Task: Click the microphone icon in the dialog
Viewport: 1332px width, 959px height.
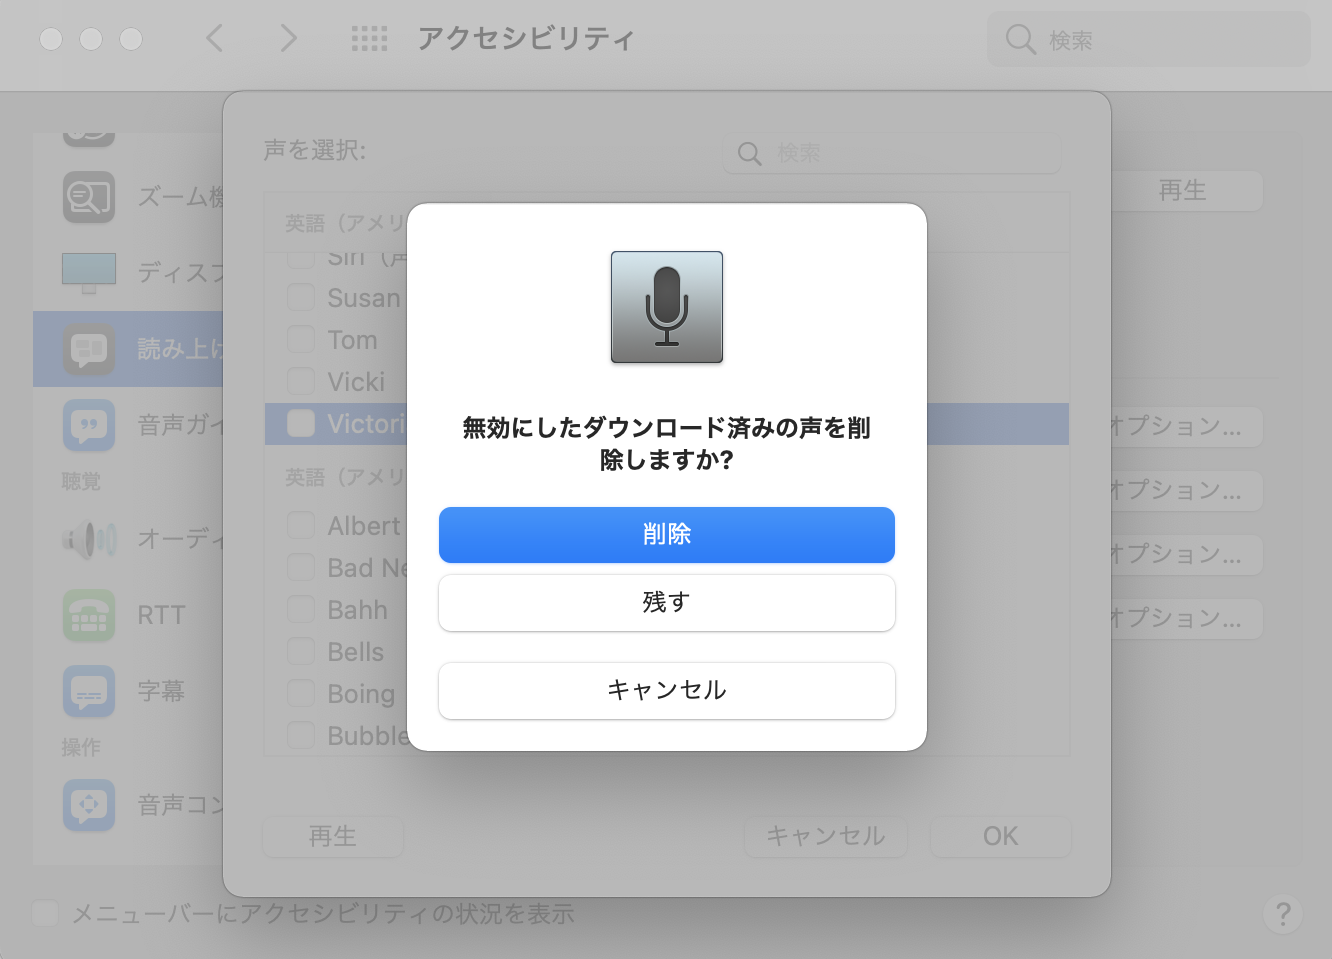Action: [667, 307]
